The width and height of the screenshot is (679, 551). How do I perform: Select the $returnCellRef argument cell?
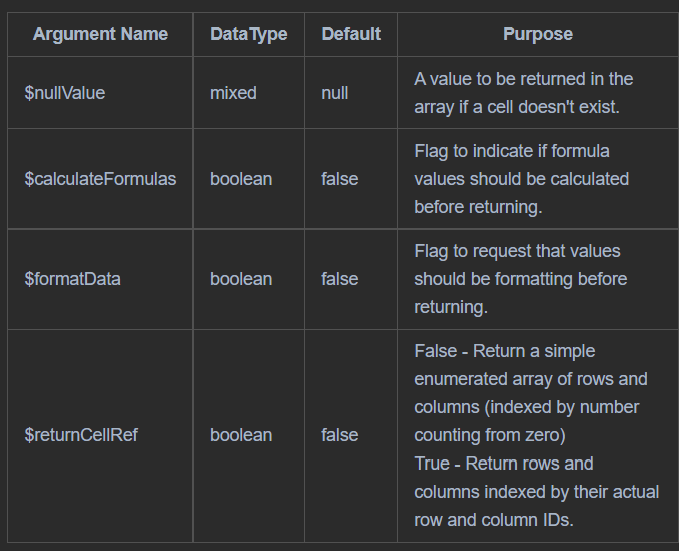click(81, 435)
